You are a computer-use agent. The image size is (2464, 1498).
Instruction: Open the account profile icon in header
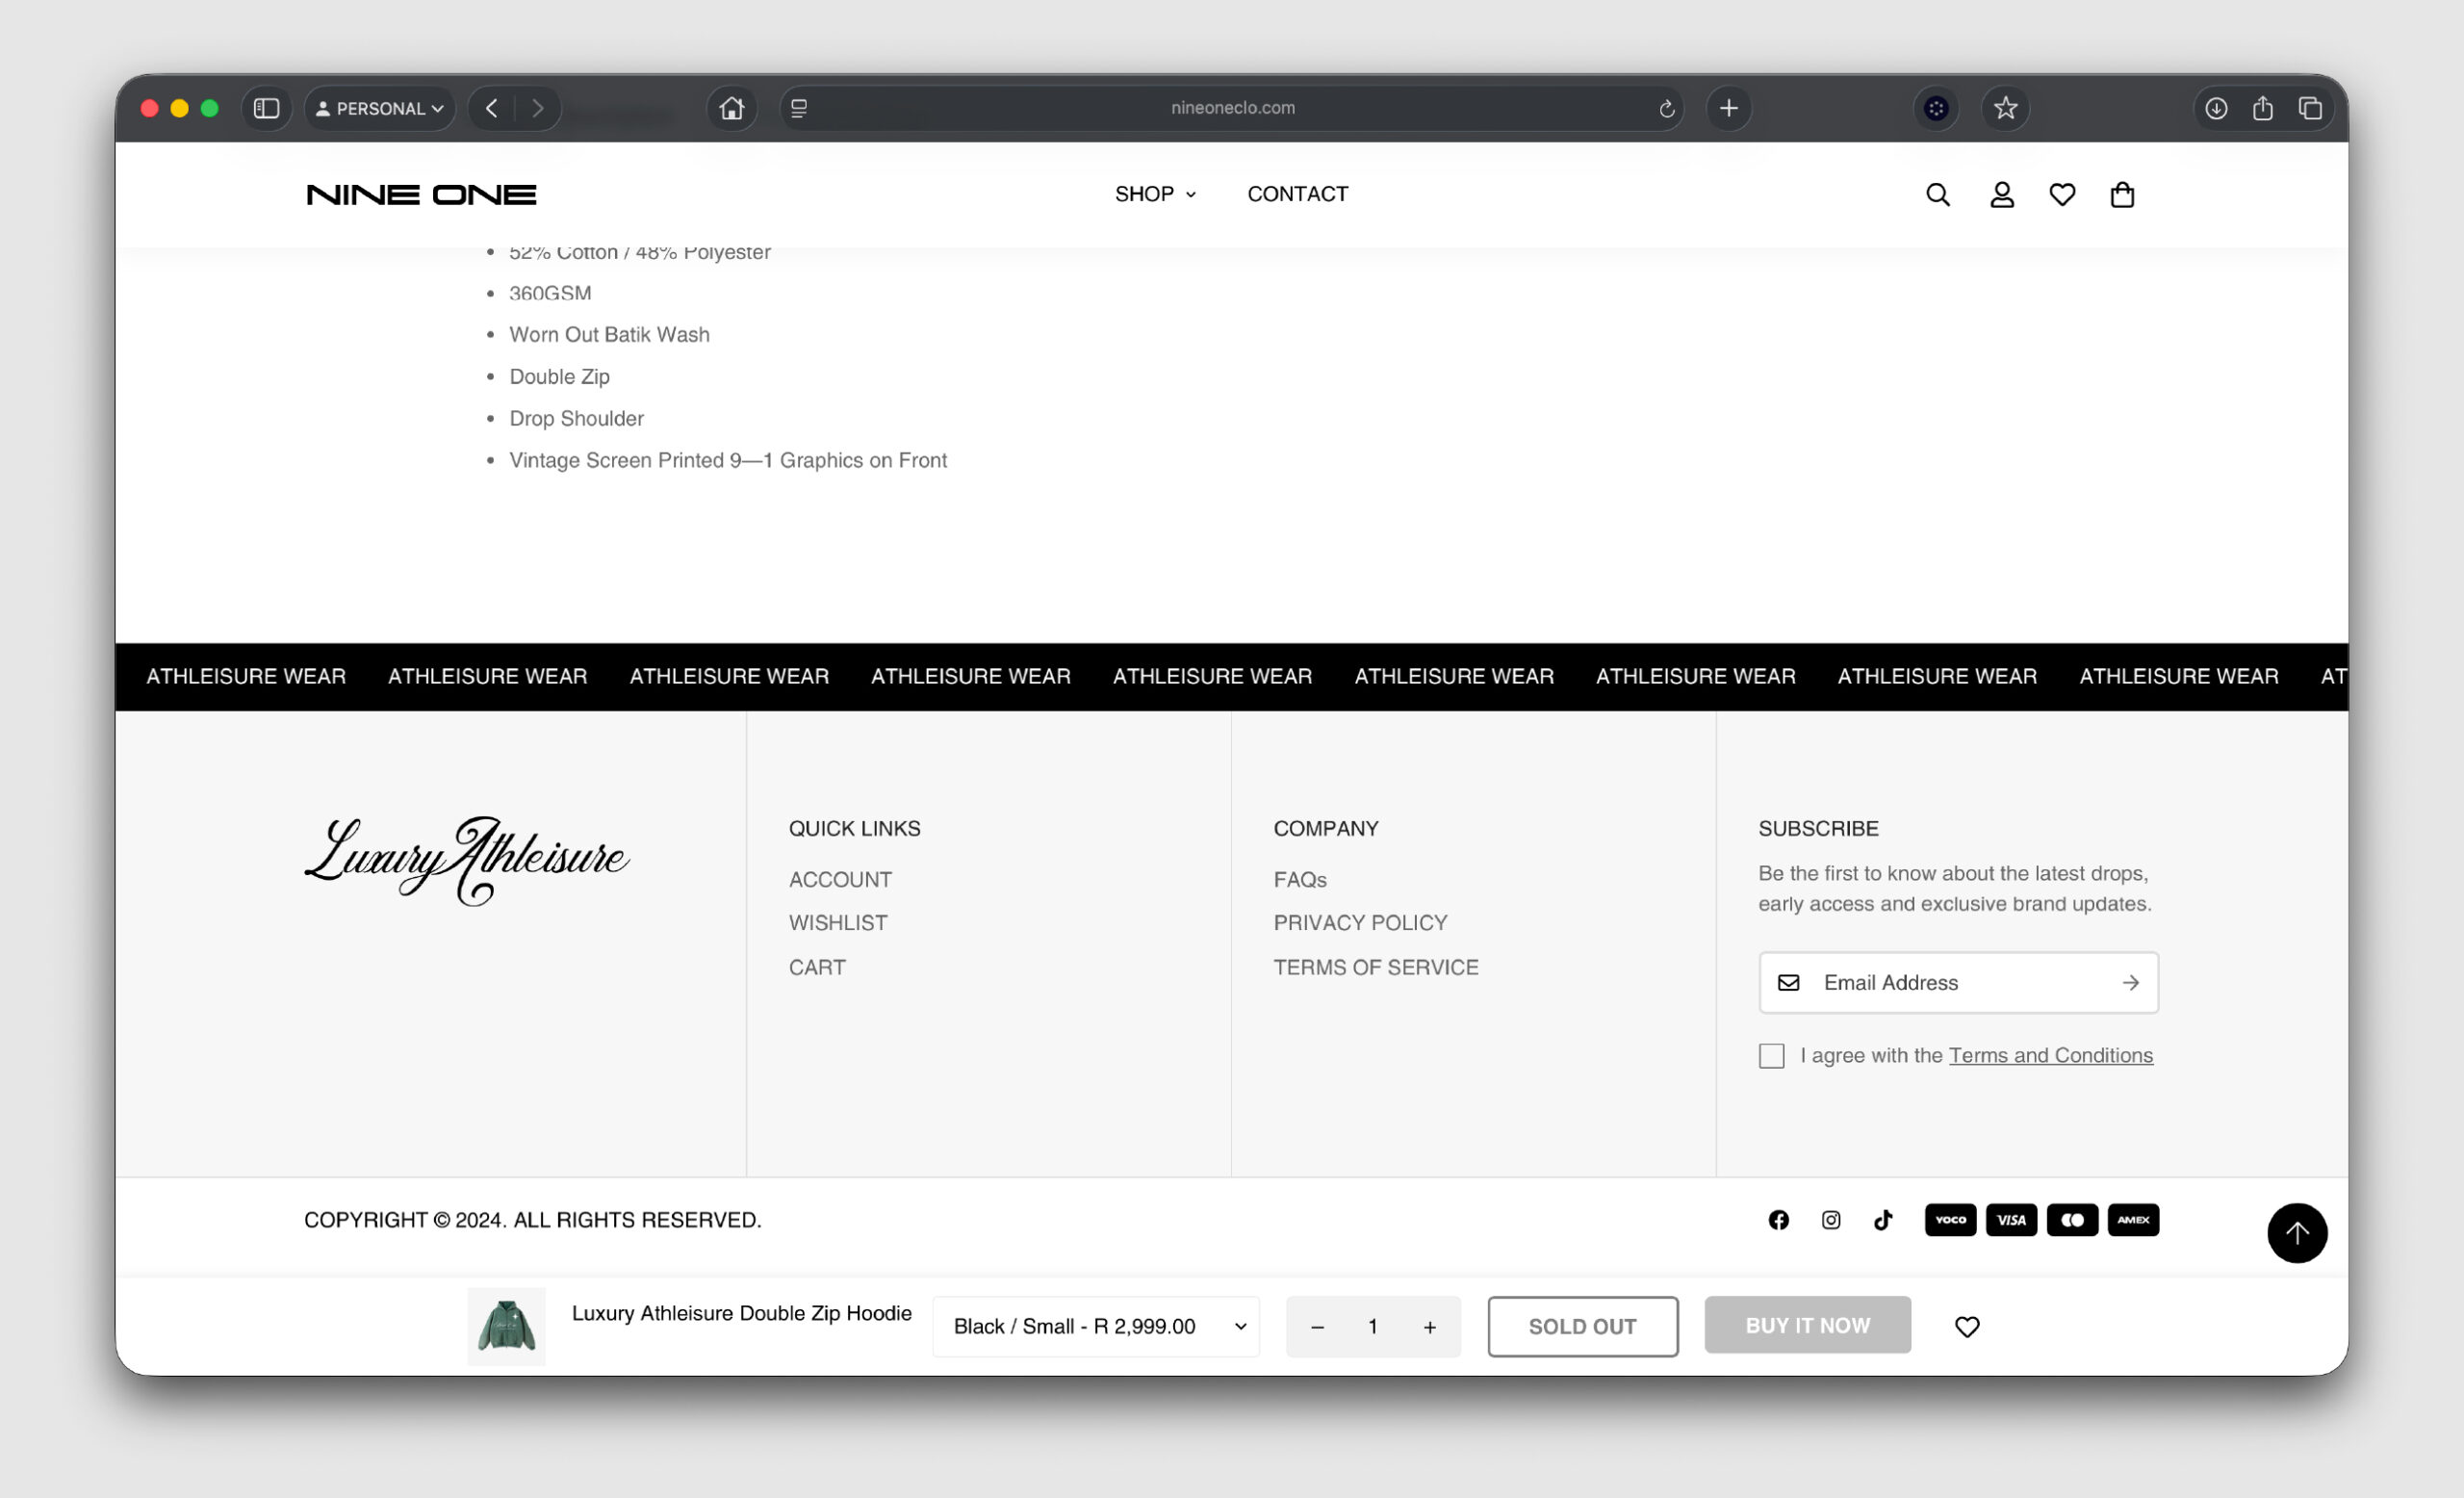click(2001, 195)
